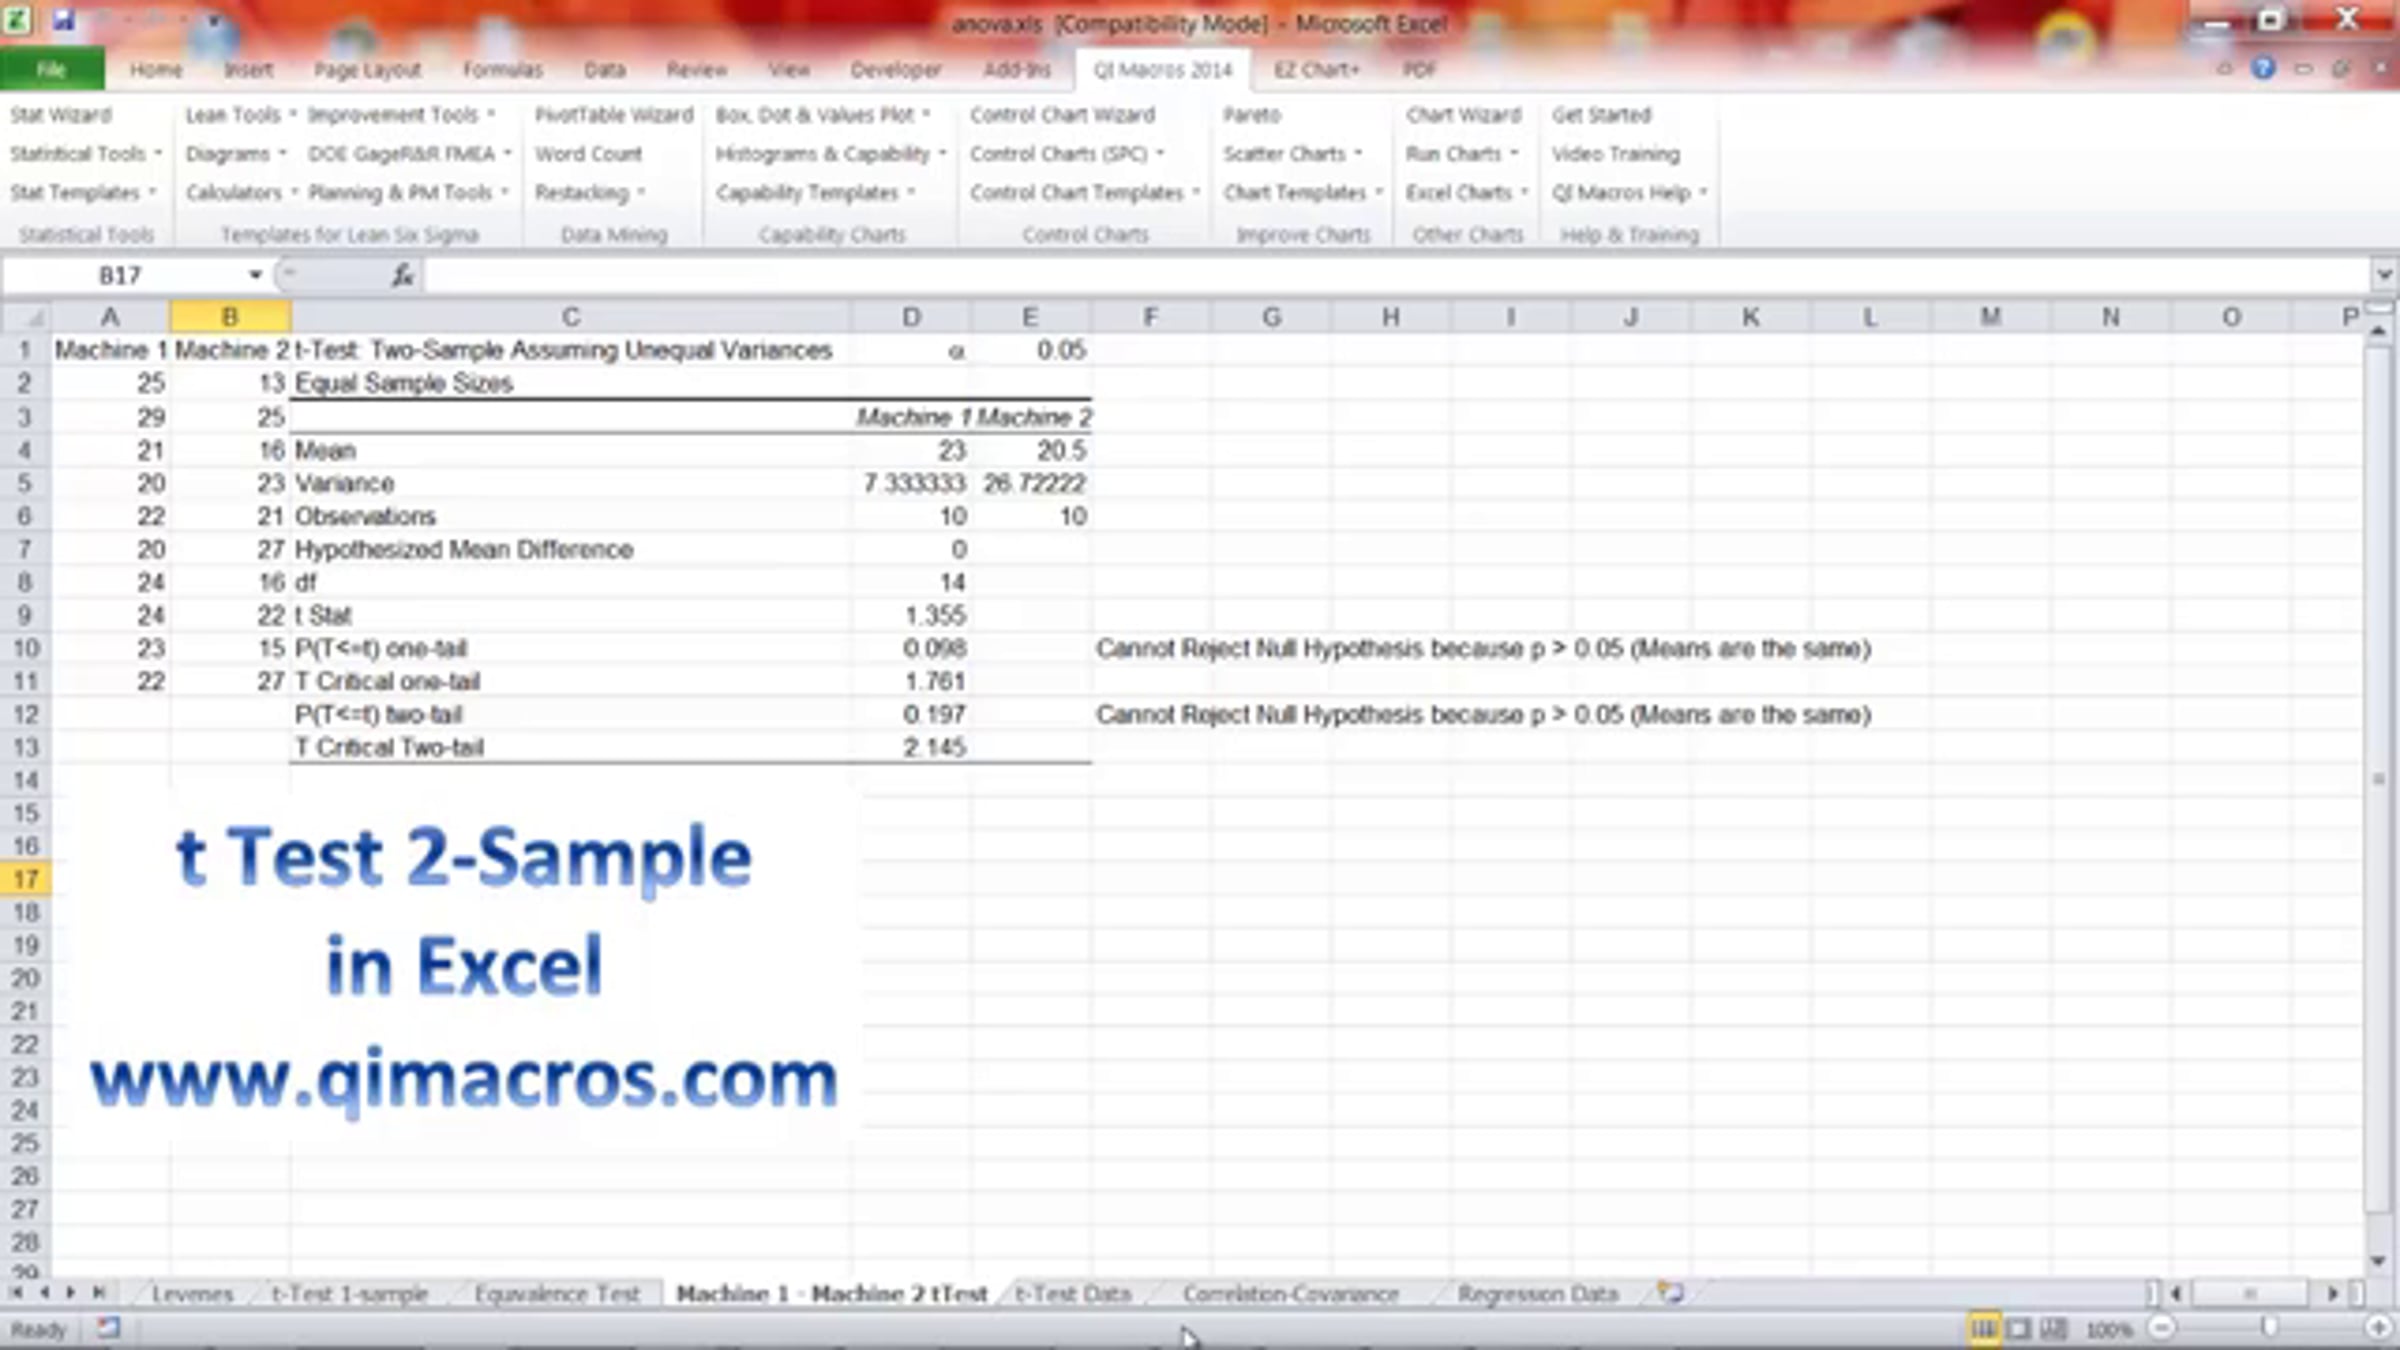Viewport: 2400px width, 1350px height.
Task: Click the zoom level 100% indicator
Action: click(x=2109, y=1329)
